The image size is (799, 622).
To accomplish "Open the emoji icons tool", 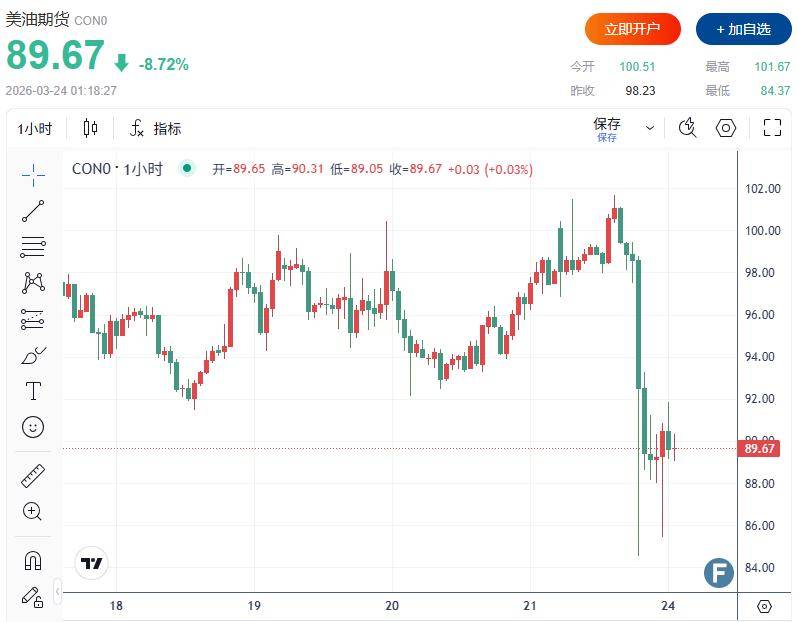I will [33, 427].
